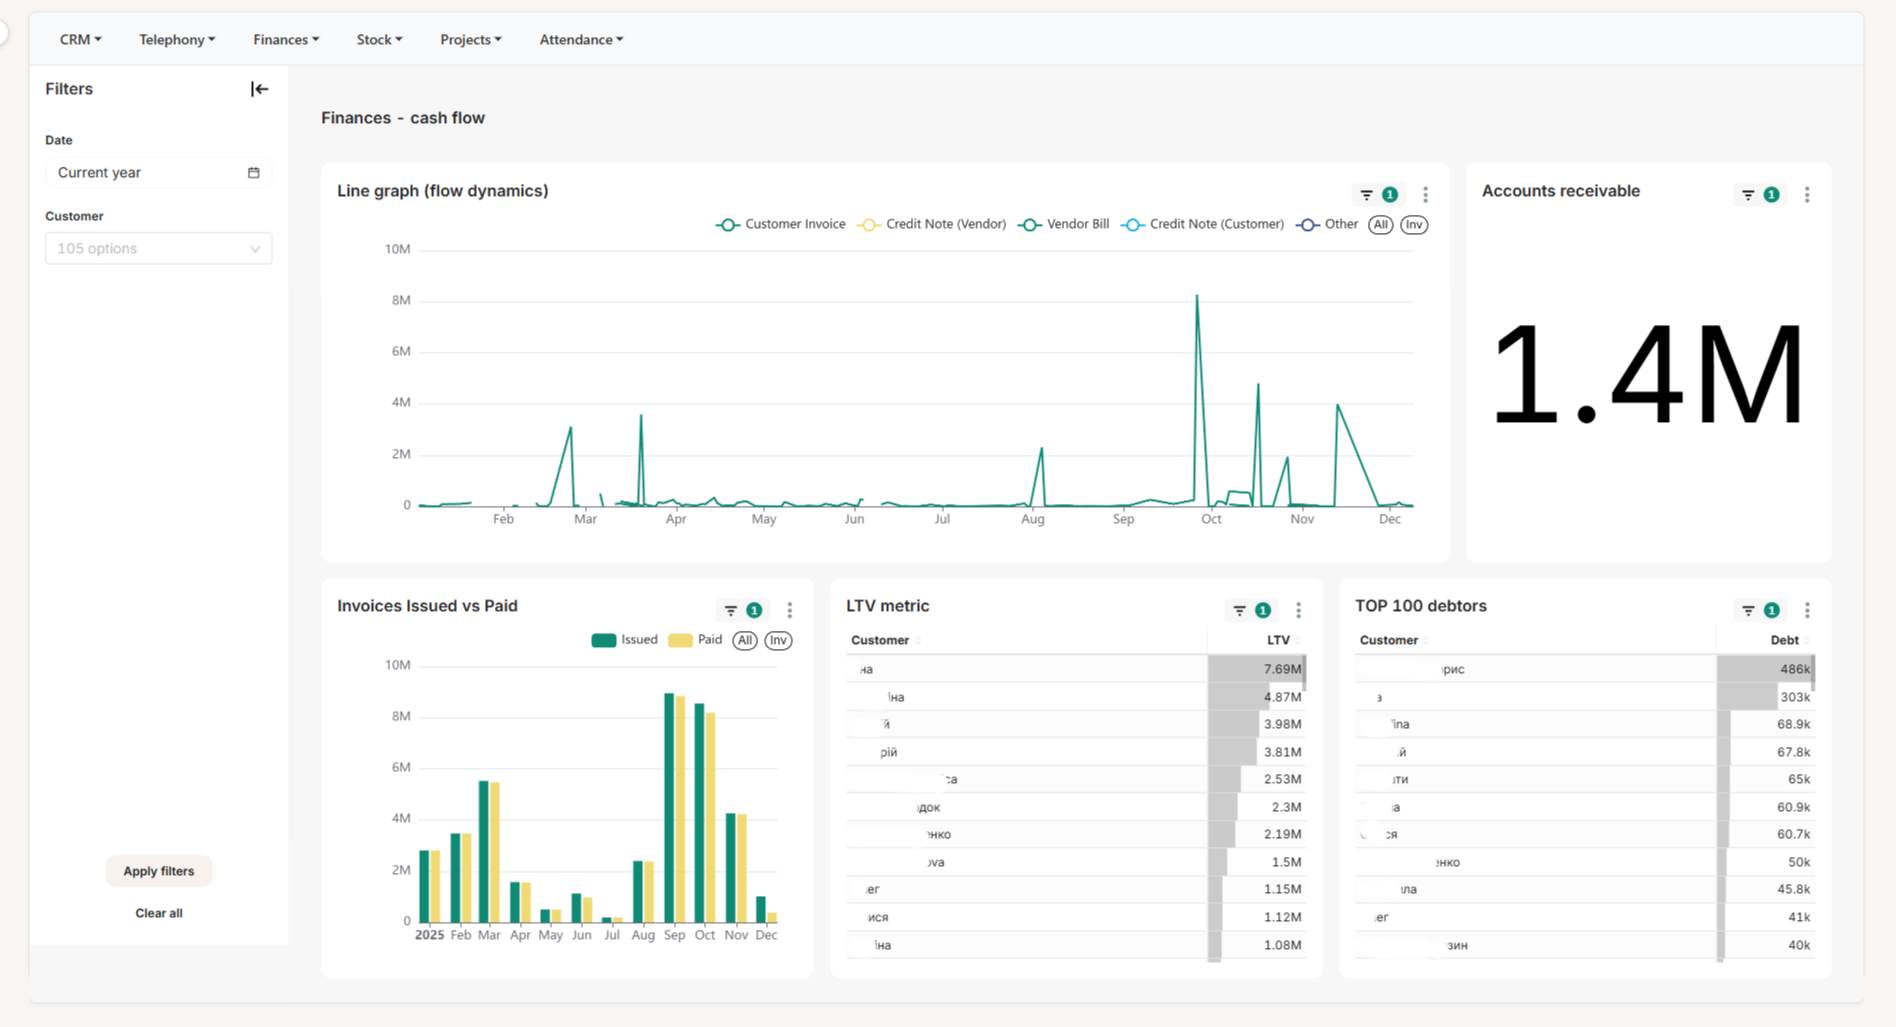Image resolution: width=1896 pixels, height=1027 pixels.
Task: Expand the Telephony dropdown menu
Action: pyautogui.click(x=177, y=40)
